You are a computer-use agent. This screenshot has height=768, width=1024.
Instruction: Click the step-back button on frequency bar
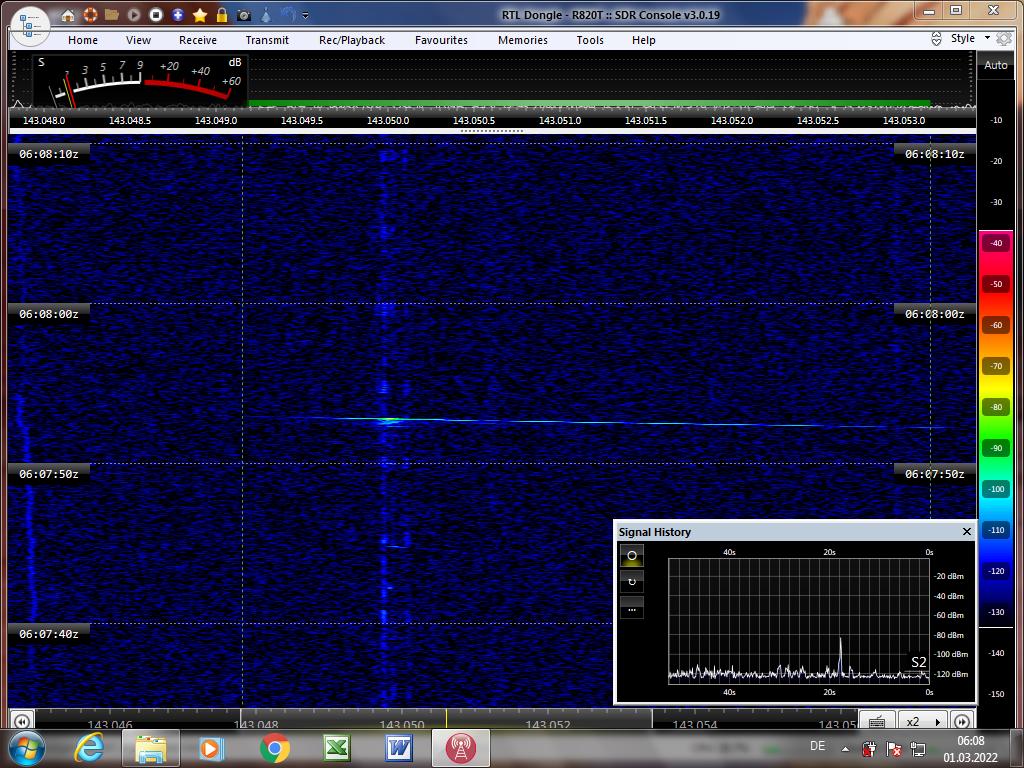[21, 721]
